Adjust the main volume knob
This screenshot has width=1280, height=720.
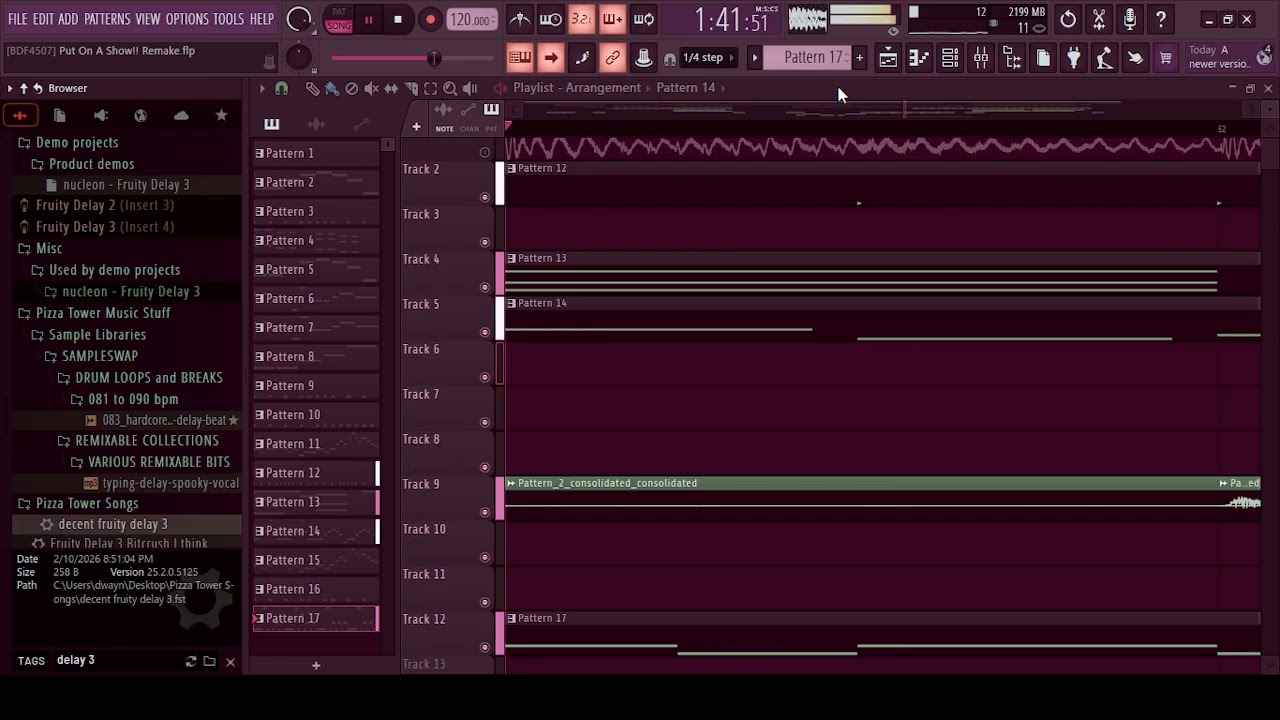(299, 19)
